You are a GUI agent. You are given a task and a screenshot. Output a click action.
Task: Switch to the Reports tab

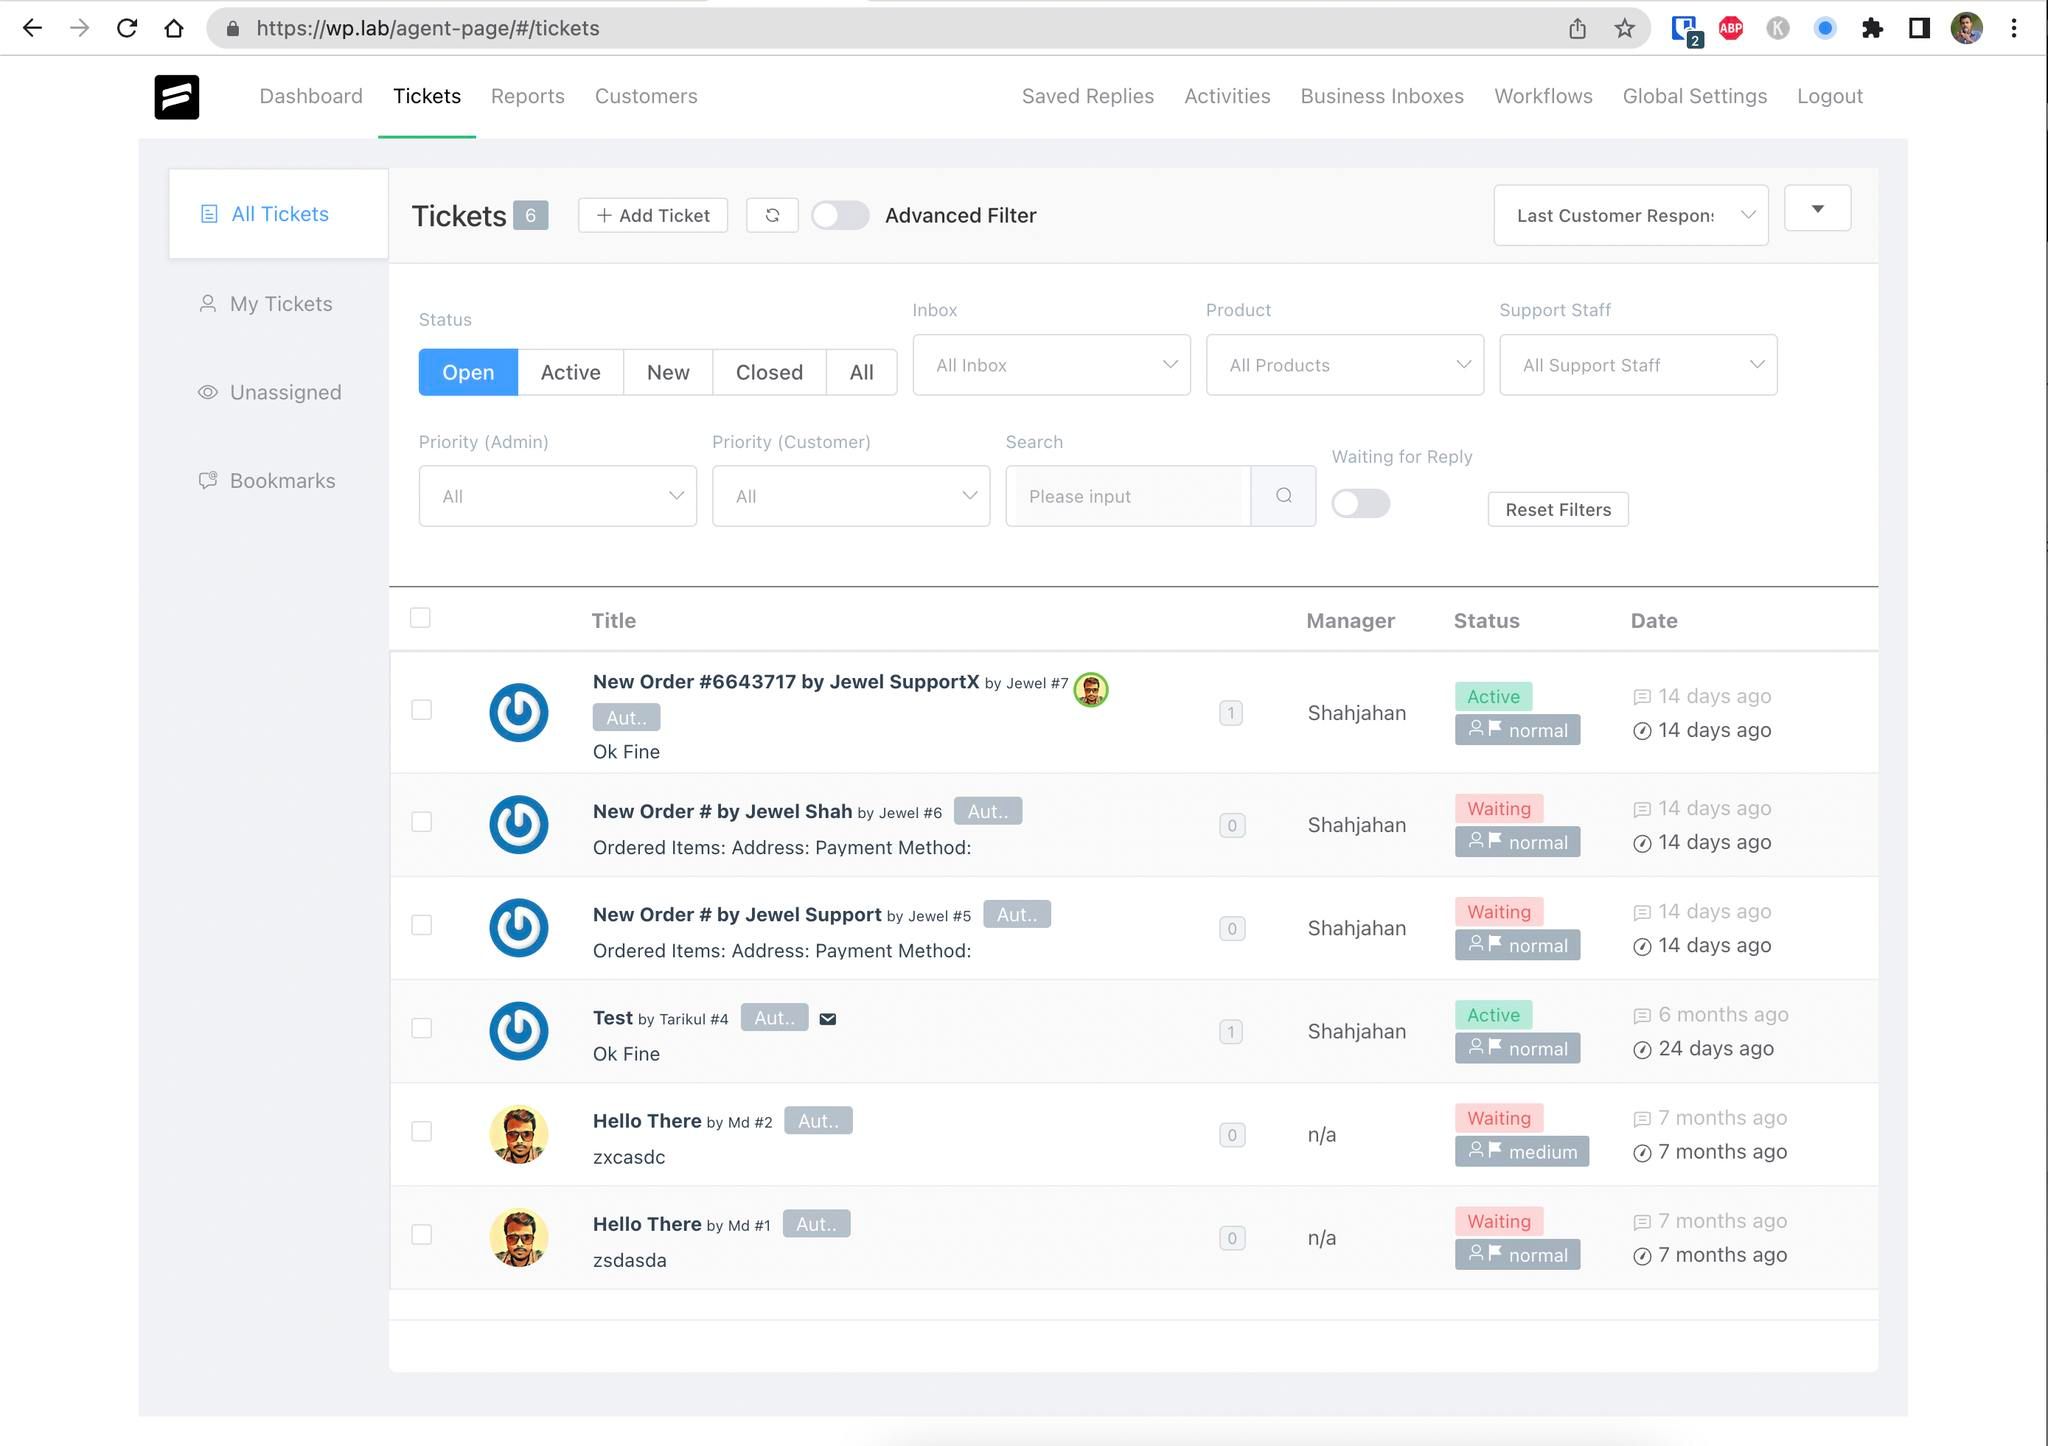(528, 96)
